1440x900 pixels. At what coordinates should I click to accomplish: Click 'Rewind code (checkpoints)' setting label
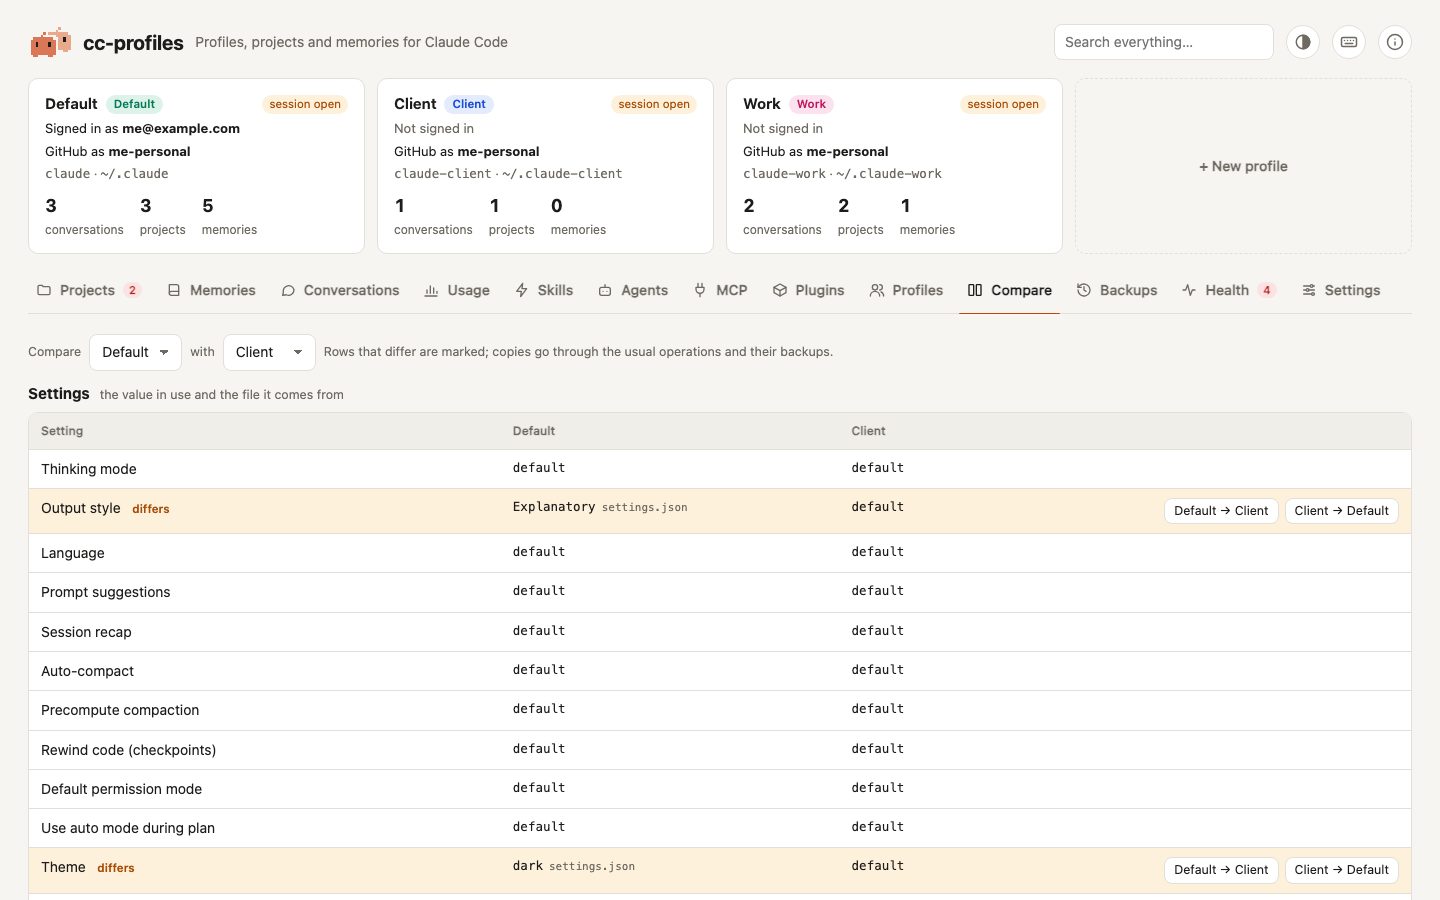[x=129, y=750]
